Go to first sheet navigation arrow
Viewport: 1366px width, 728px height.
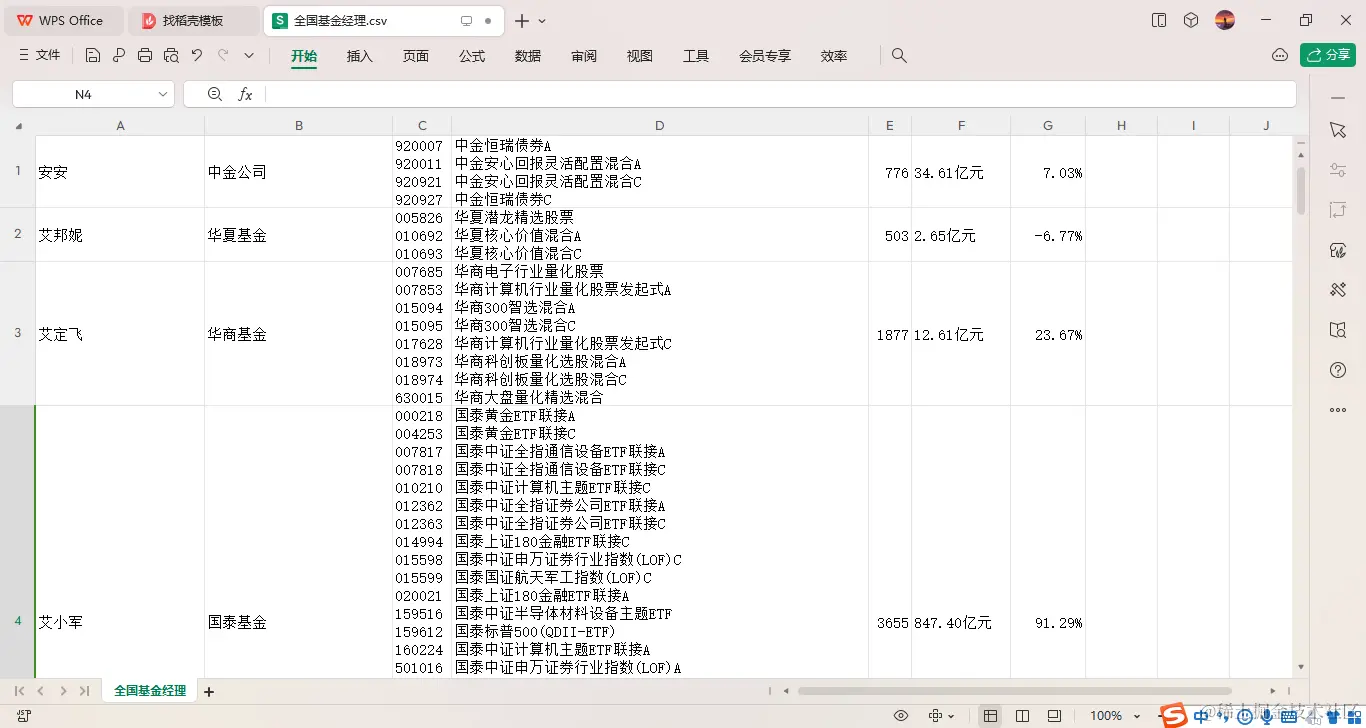pos(19,691)
